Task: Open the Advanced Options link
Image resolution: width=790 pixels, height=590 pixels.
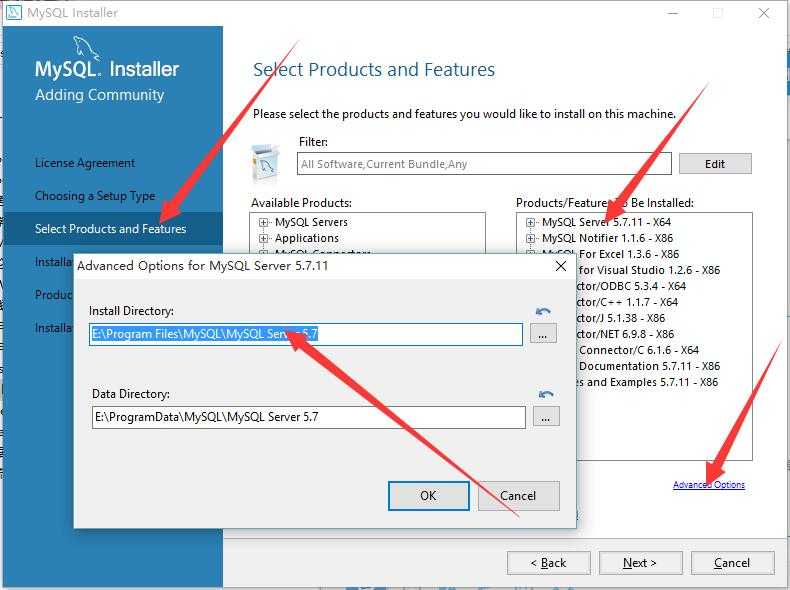Action: (709, 485)
